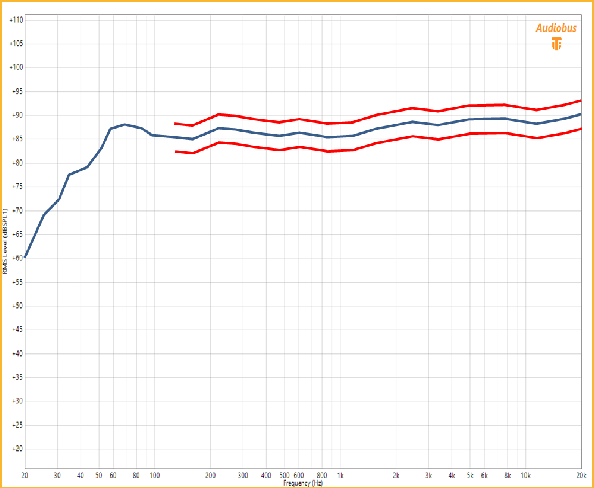Viewport: 594px width, 488px height.
Task: Click the 20 tick on the frequency axis
Action: coord(25,475)
